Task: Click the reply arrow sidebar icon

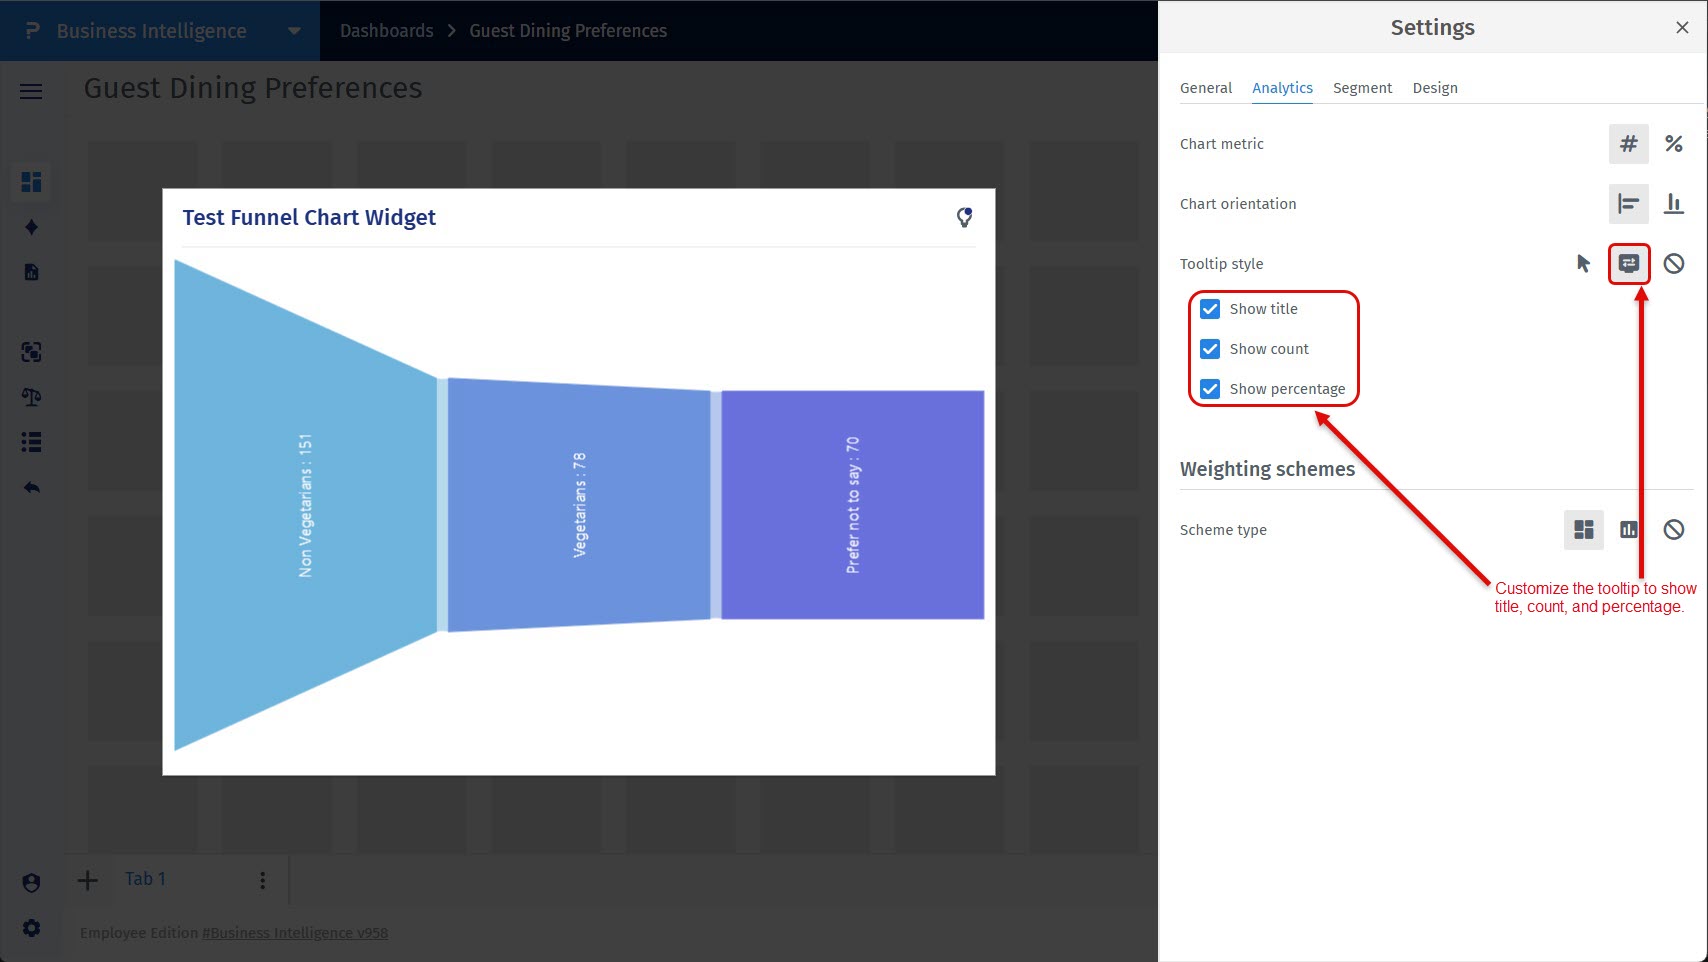Action: coord(31,488)
